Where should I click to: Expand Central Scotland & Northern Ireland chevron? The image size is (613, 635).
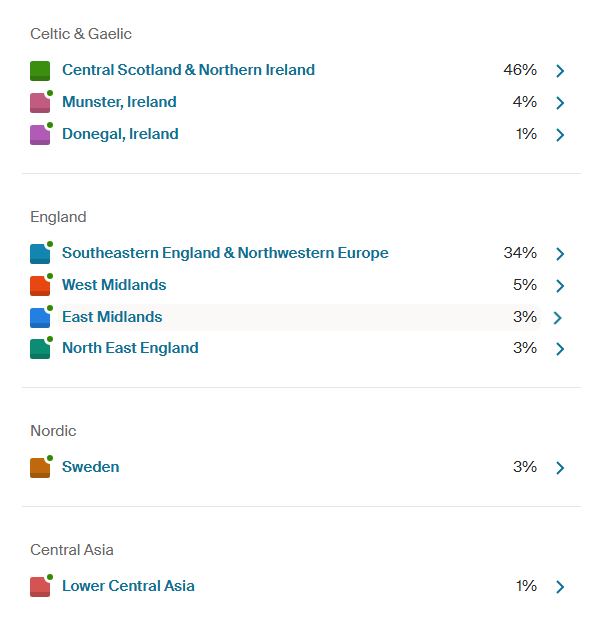click(560, 71)
